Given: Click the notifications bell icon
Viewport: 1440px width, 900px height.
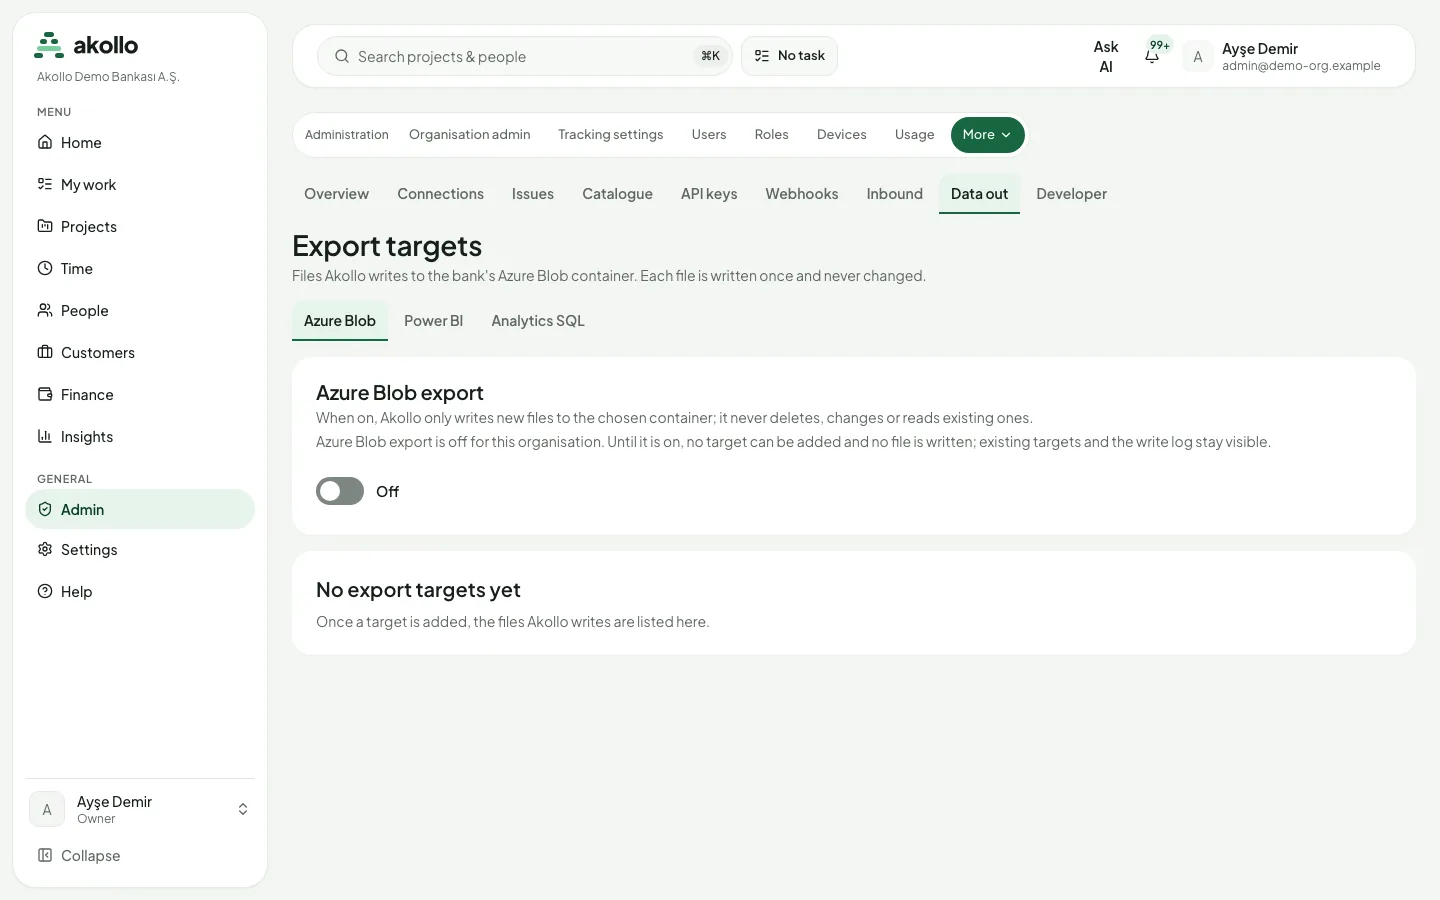Looking at the screenshot, I should [x=1152, y=58].
